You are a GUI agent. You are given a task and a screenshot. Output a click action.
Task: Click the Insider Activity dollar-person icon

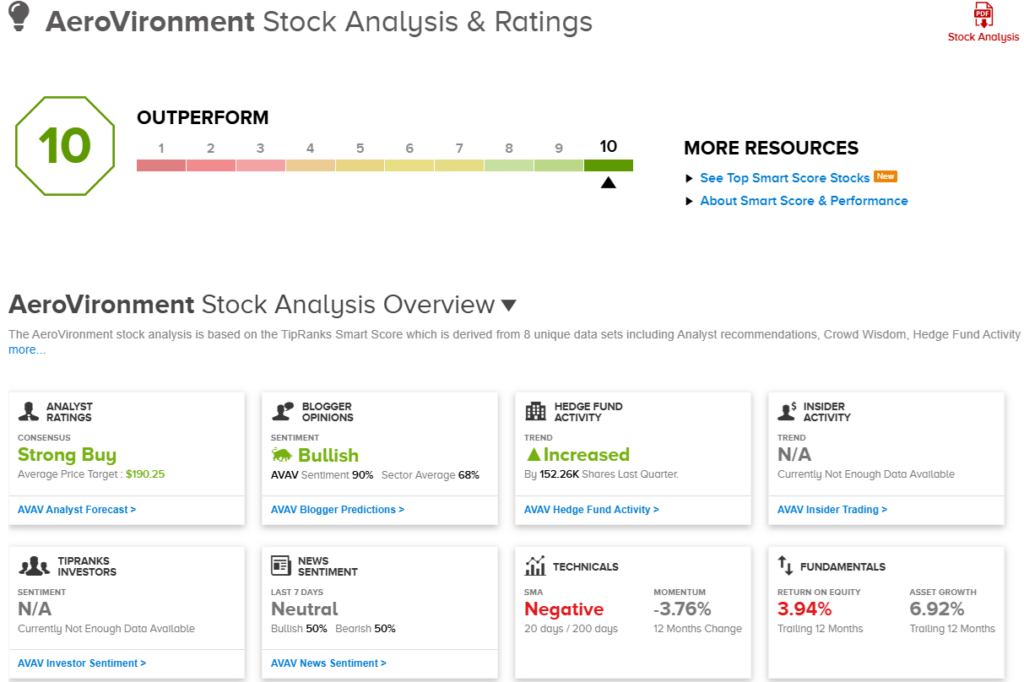pos(787,412)
